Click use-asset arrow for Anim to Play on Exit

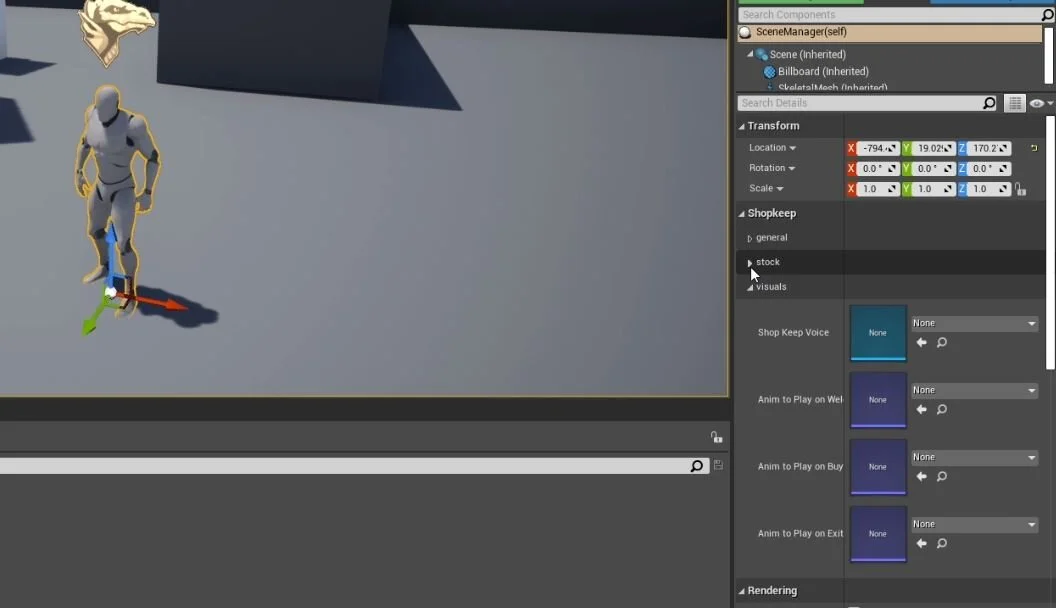(921, 543)
